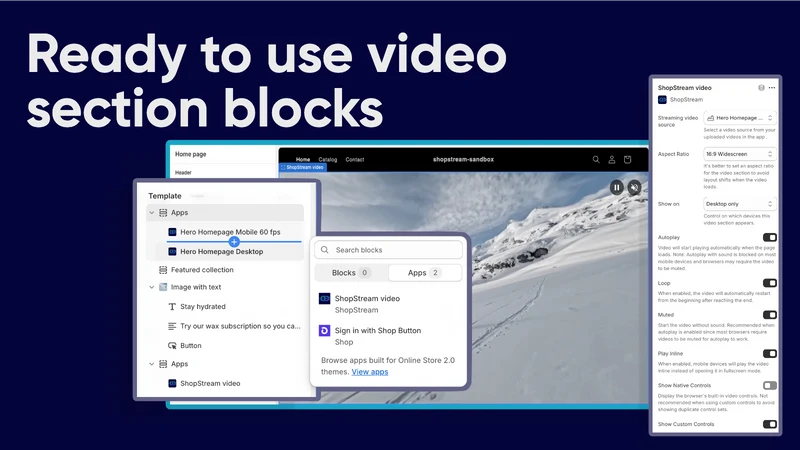Switch to the Blocks tab

pos(351,273)
